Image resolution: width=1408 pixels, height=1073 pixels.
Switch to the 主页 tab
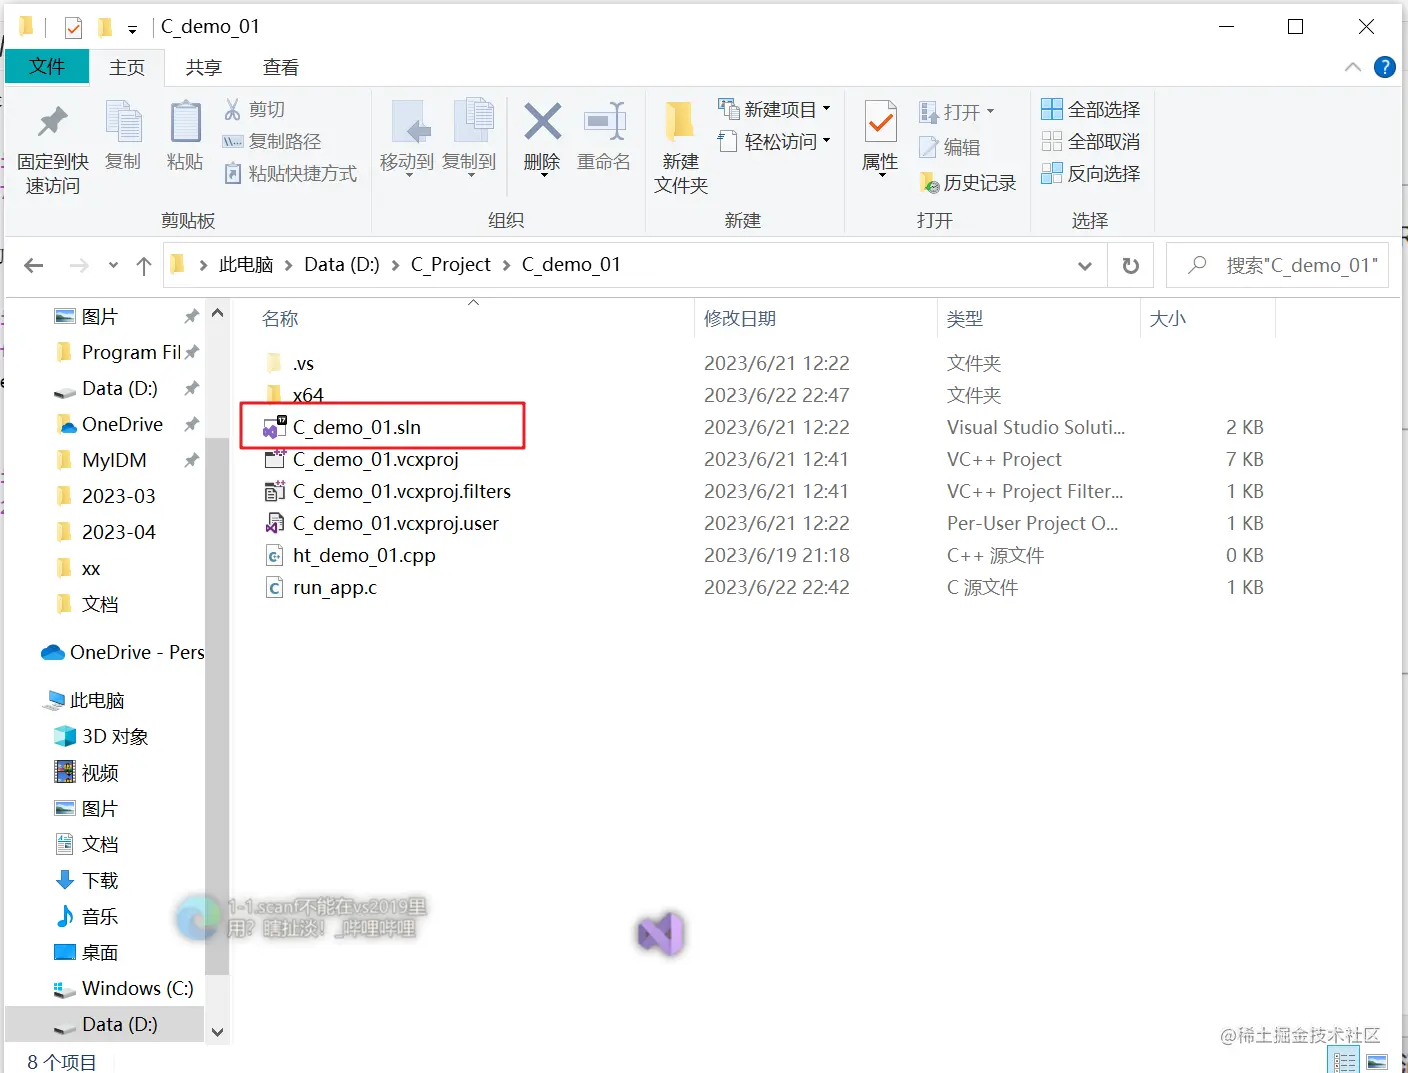point(127,67)
